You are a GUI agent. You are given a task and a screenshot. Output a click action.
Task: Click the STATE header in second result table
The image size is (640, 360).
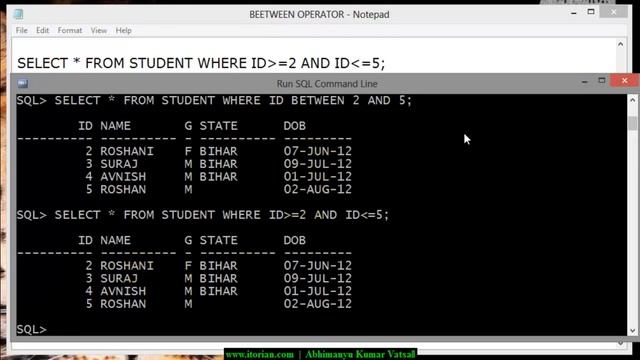(218, 240)
